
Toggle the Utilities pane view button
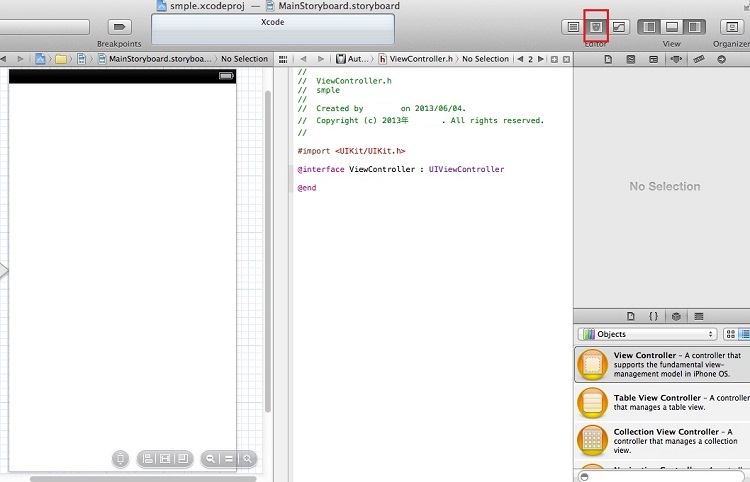click(694, 27)
